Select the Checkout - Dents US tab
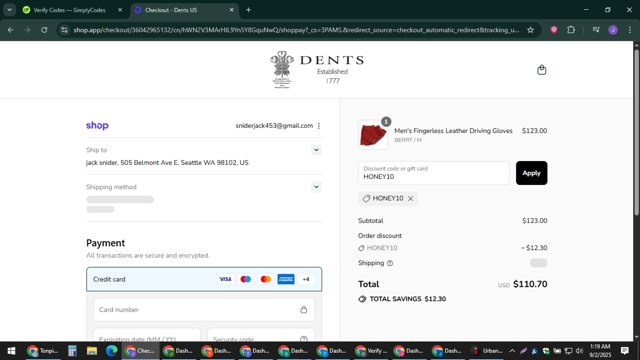This screenshot has height=360, width=640. click(x=171, y=10)
